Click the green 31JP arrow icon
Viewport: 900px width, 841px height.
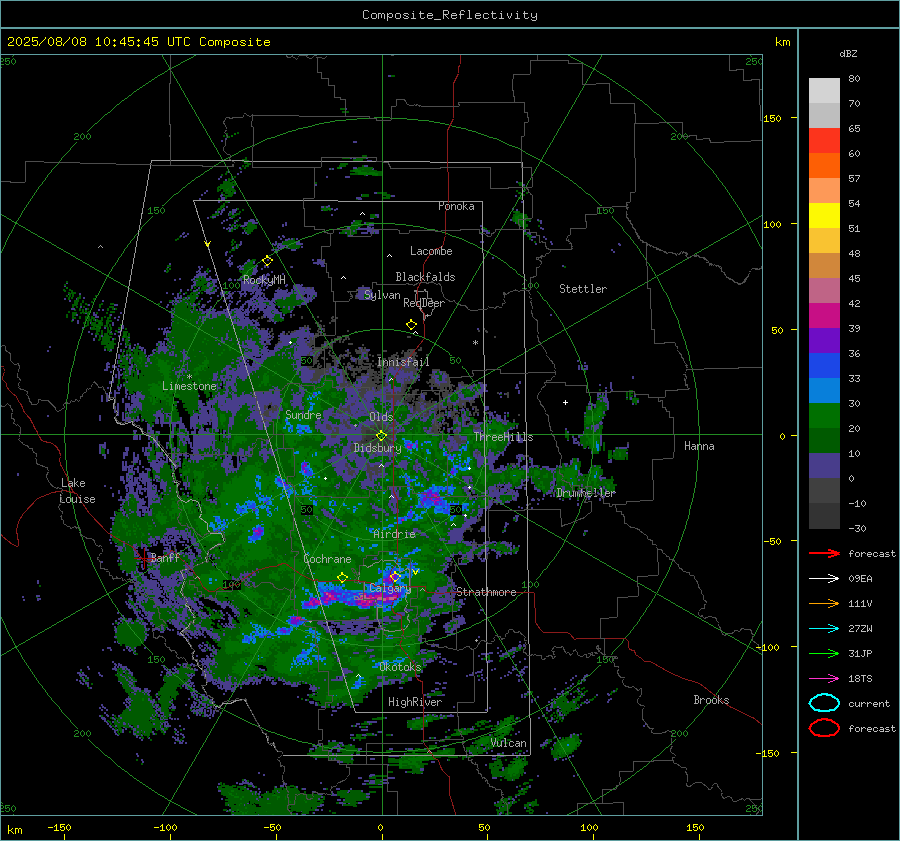824,653
